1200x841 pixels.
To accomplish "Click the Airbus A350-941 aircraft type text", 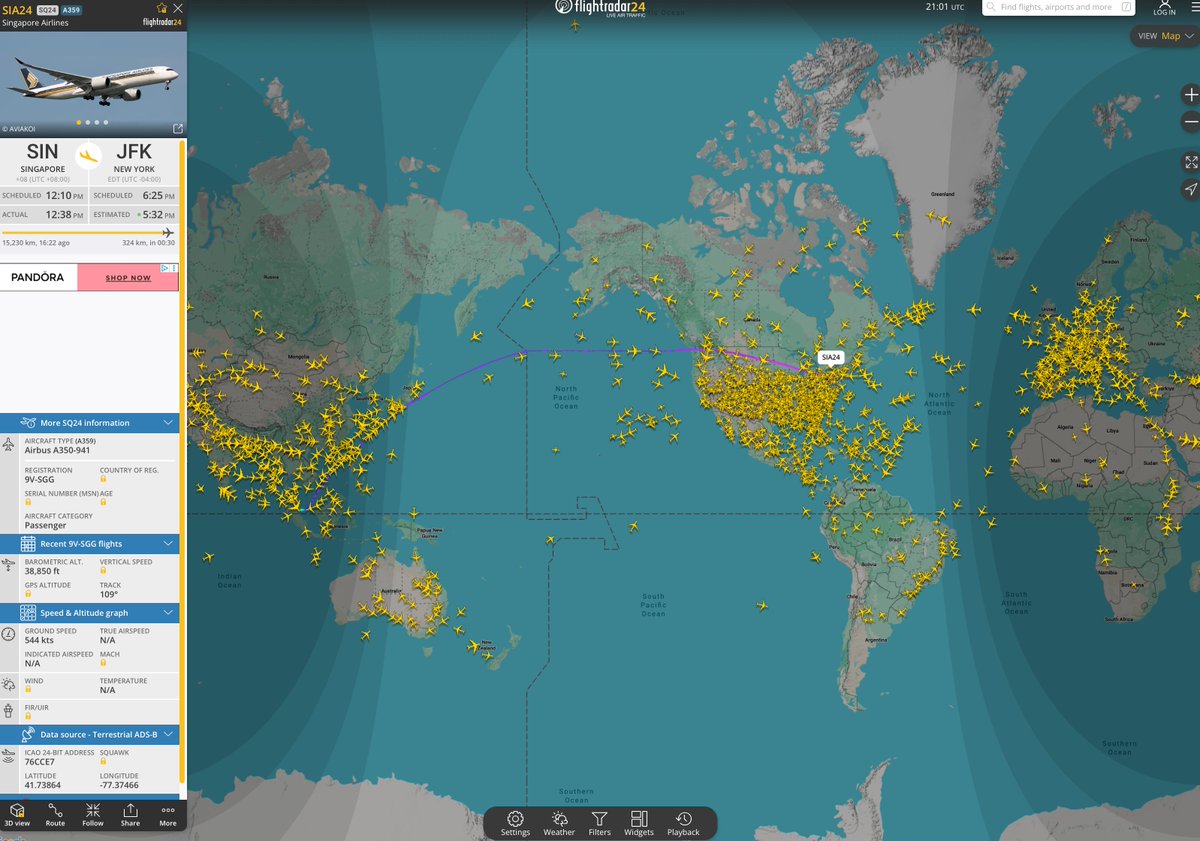I will 60,450.
